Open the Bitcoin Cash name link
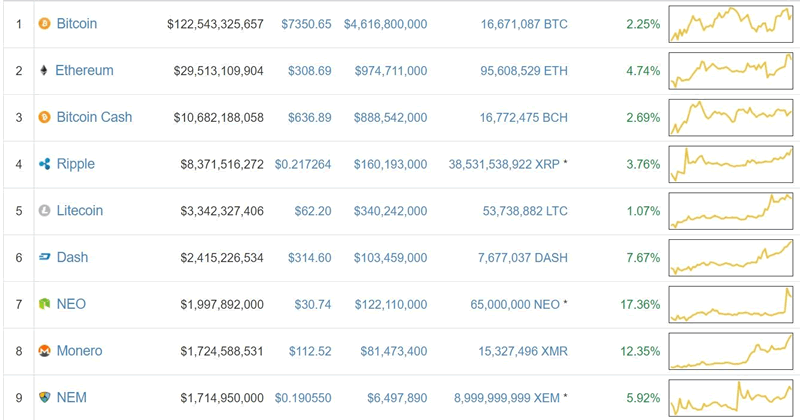Image resolution: width=800 pixels, height=420 pixels. [94, 117]
